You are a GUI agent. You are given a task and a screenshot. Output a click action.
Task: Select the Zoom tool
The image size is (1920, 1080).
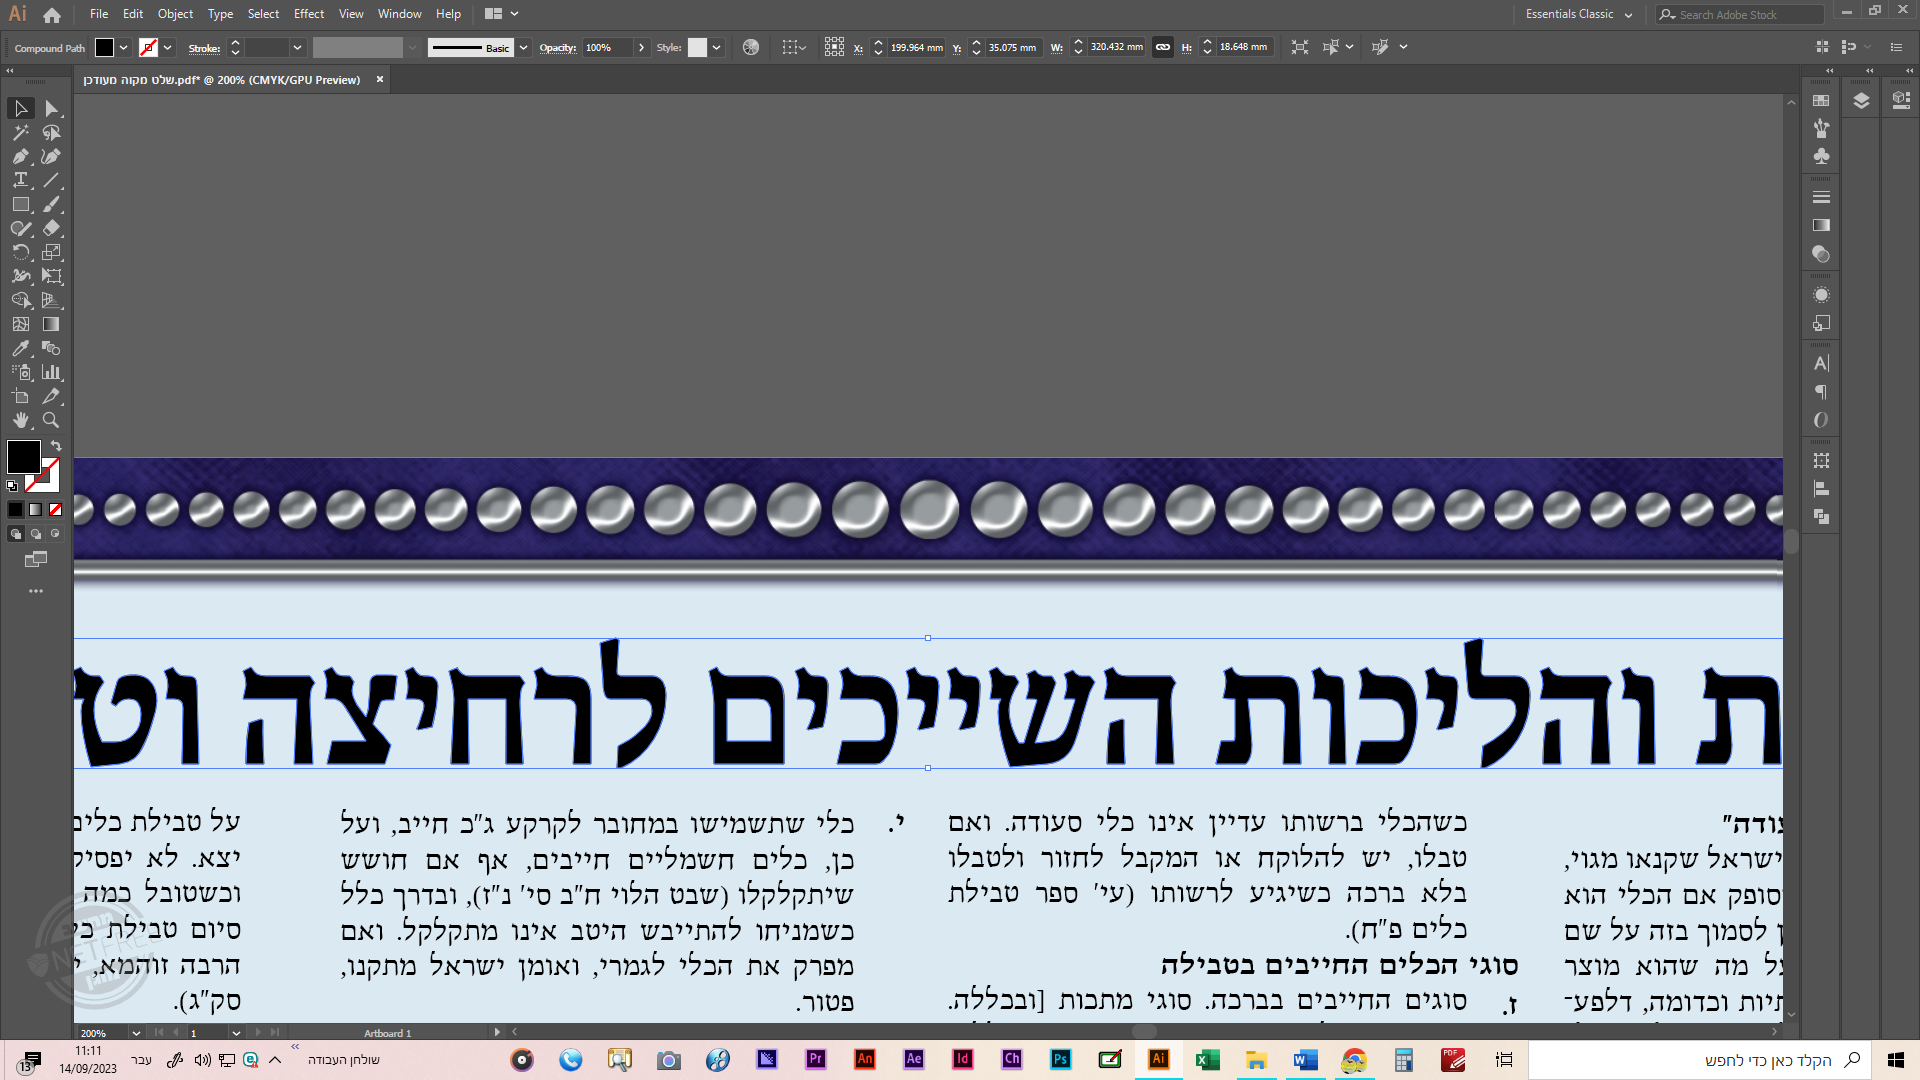51,420
